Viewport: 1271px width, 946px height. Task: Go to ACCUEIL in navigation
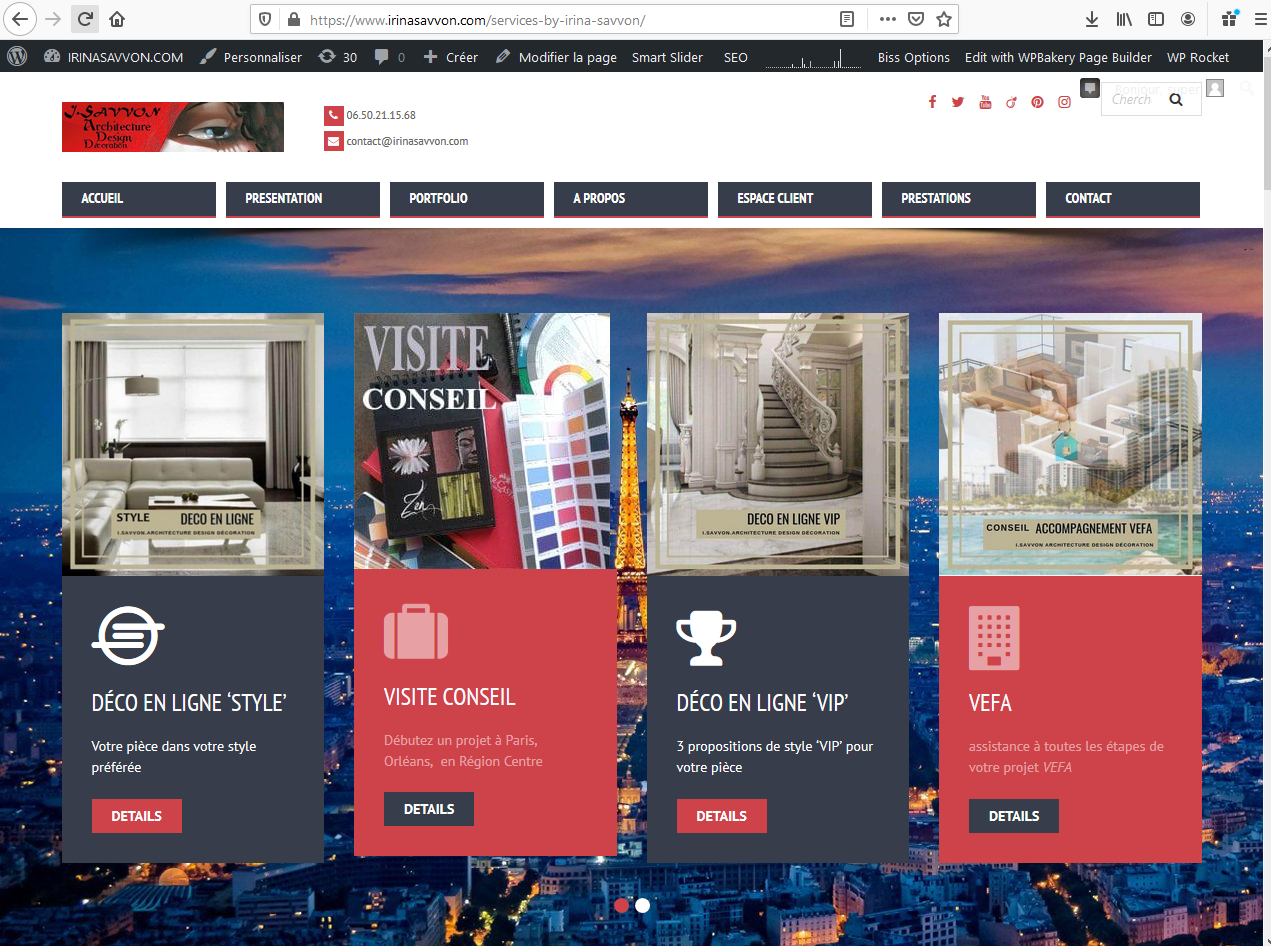(x=139, y=199)
